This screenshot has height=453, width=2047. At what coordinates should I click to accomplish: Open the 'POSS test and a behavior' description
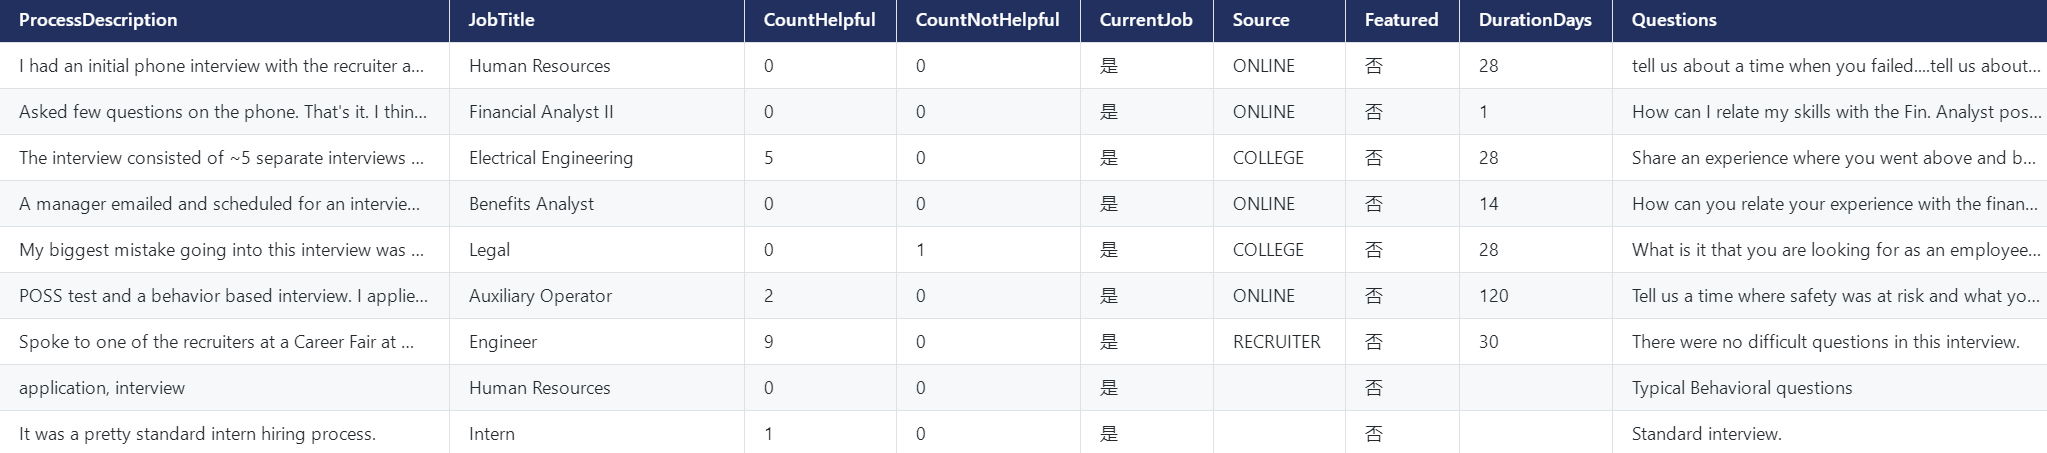223,296
